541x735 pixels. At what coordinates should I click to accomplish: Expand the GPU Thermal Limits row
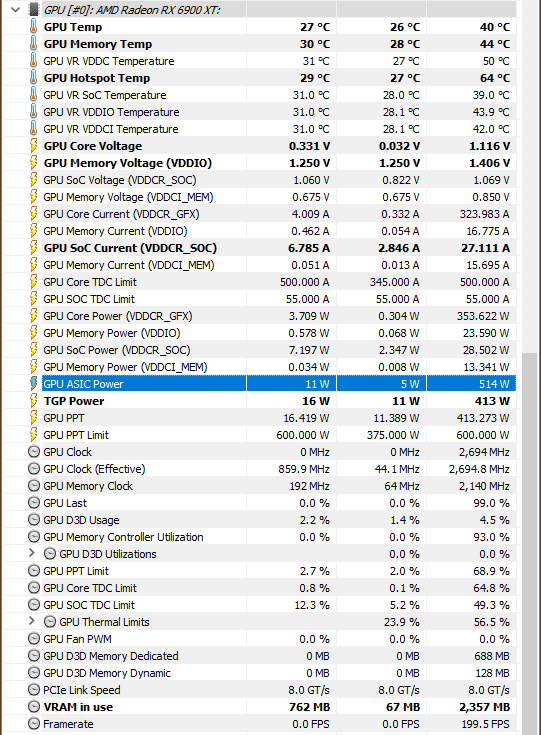point(32,622)
